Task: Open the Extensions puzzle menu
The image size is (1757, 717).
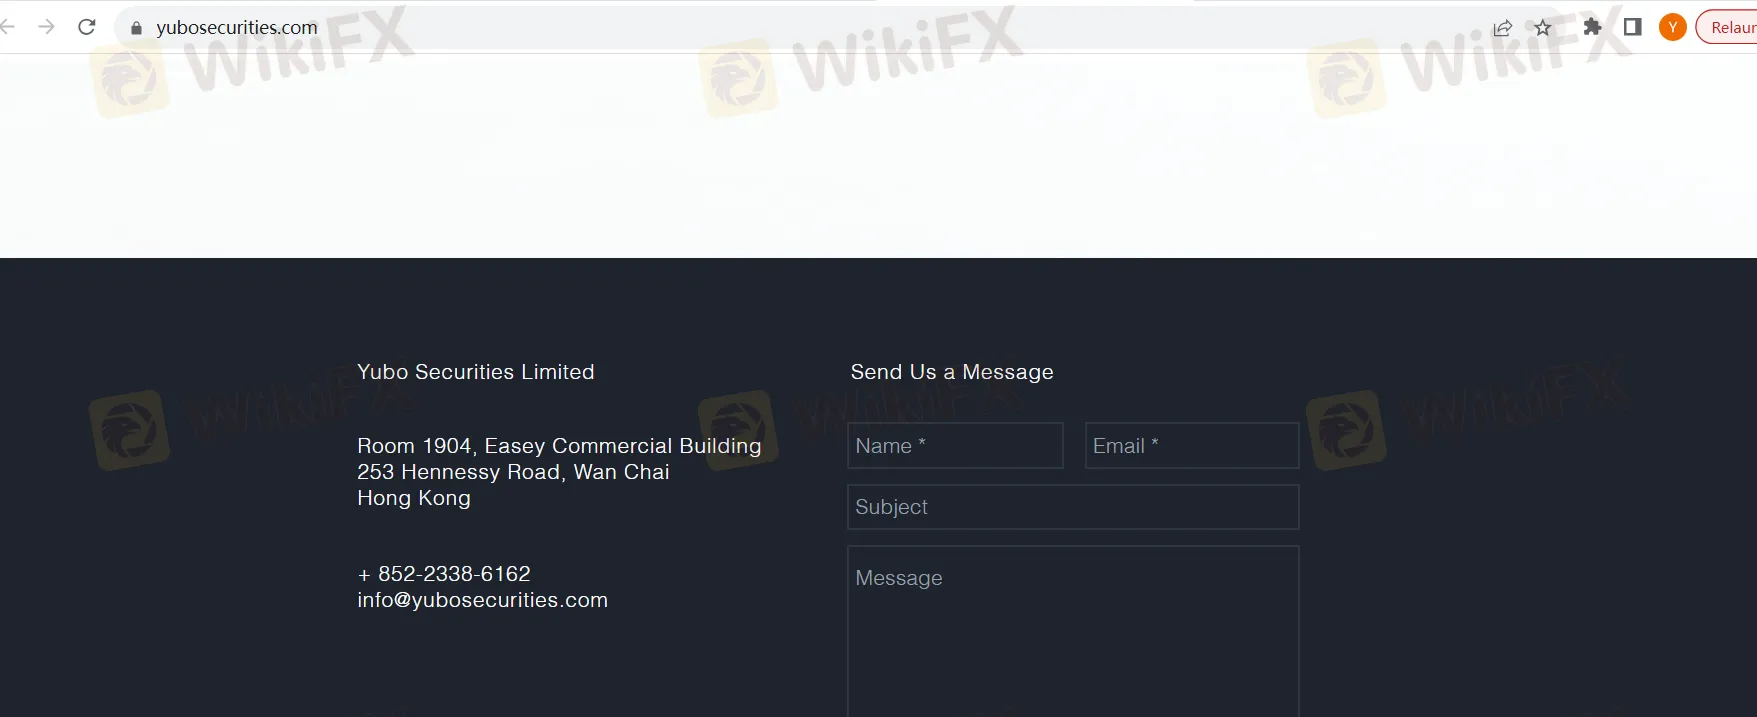Action: (1592, 27)
